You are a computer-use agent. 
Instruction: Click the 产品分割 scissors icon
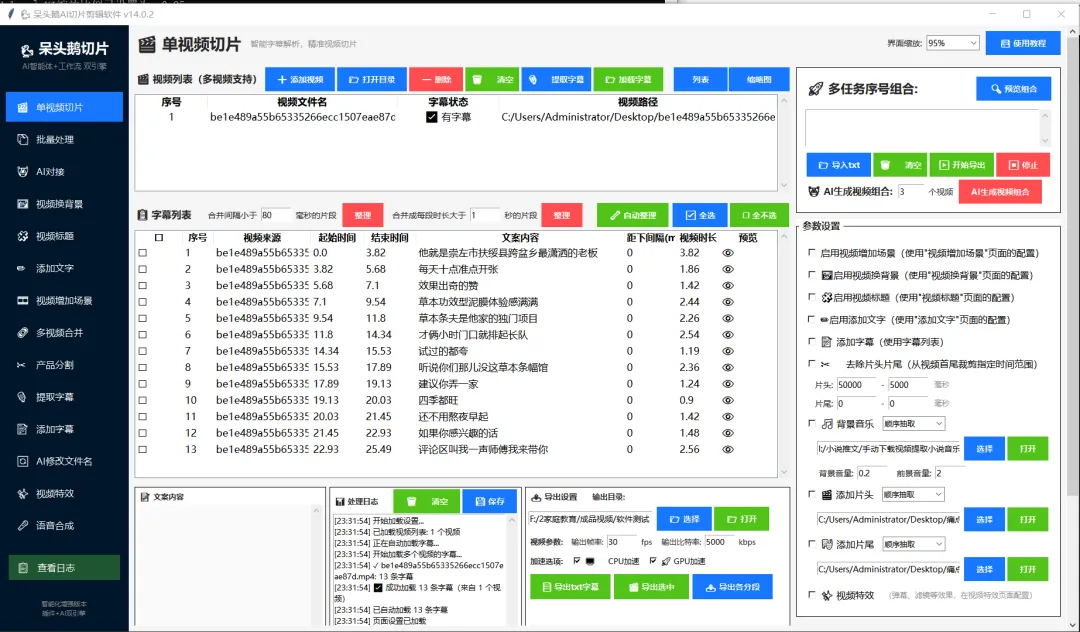pyautogui.click(x=23, y=365)
